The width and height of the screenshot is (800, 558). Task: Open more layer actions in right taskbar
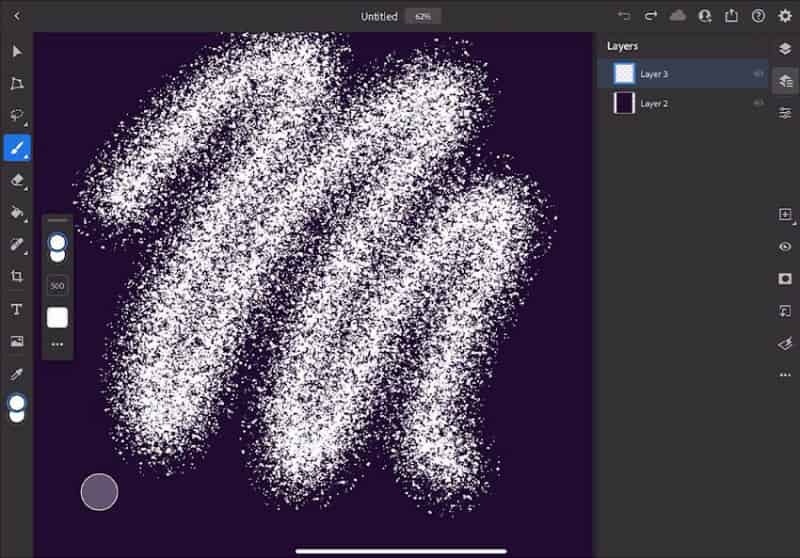pyautogui.click(x=785, y=375)
